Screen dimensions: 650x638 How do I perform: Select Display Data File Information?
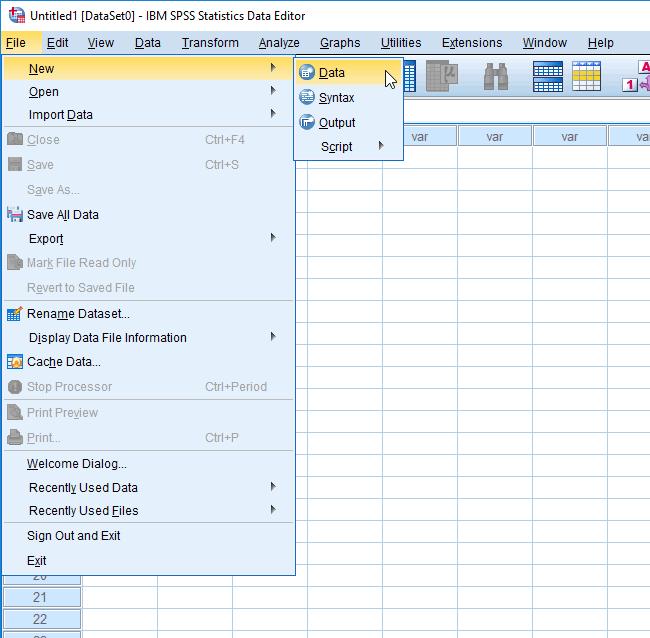click(148, 338)
